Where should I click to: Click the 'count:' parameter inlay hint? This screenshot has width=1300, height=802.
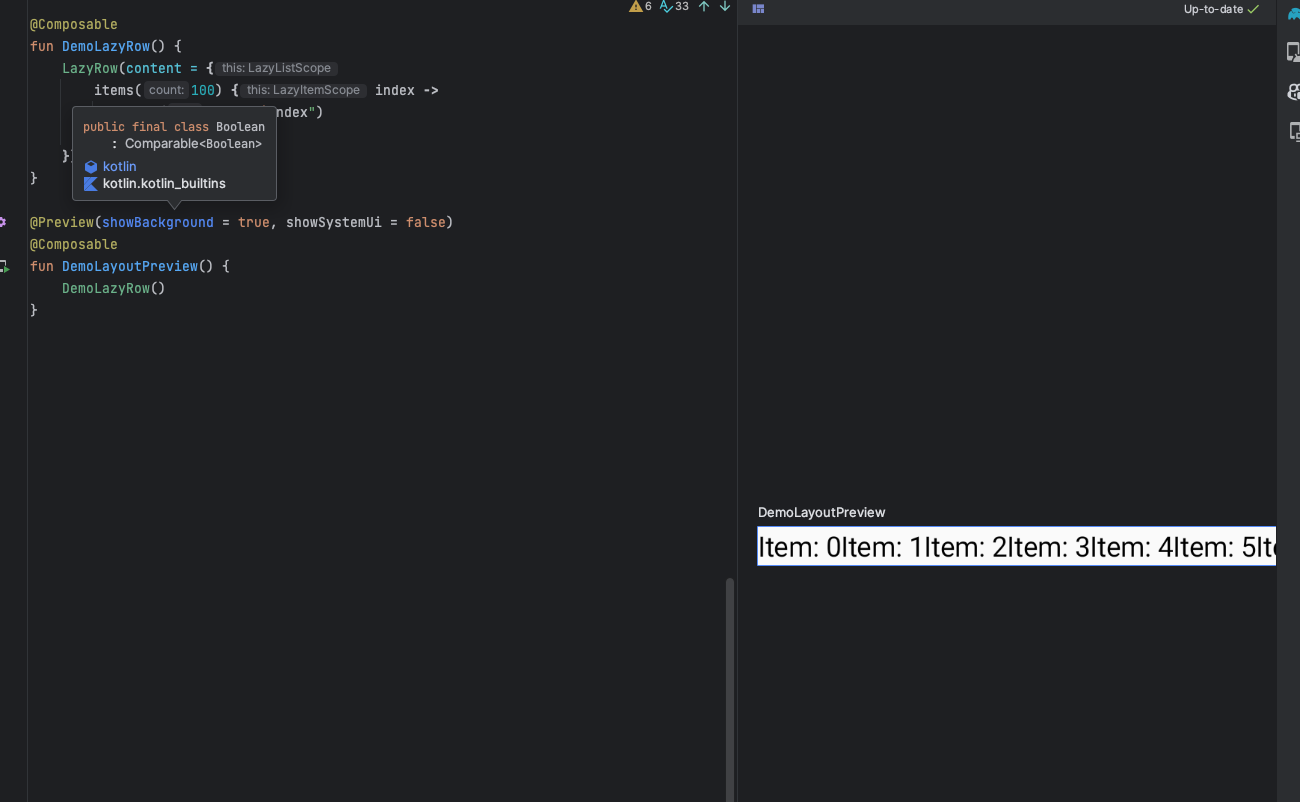(x=166, y=90)
